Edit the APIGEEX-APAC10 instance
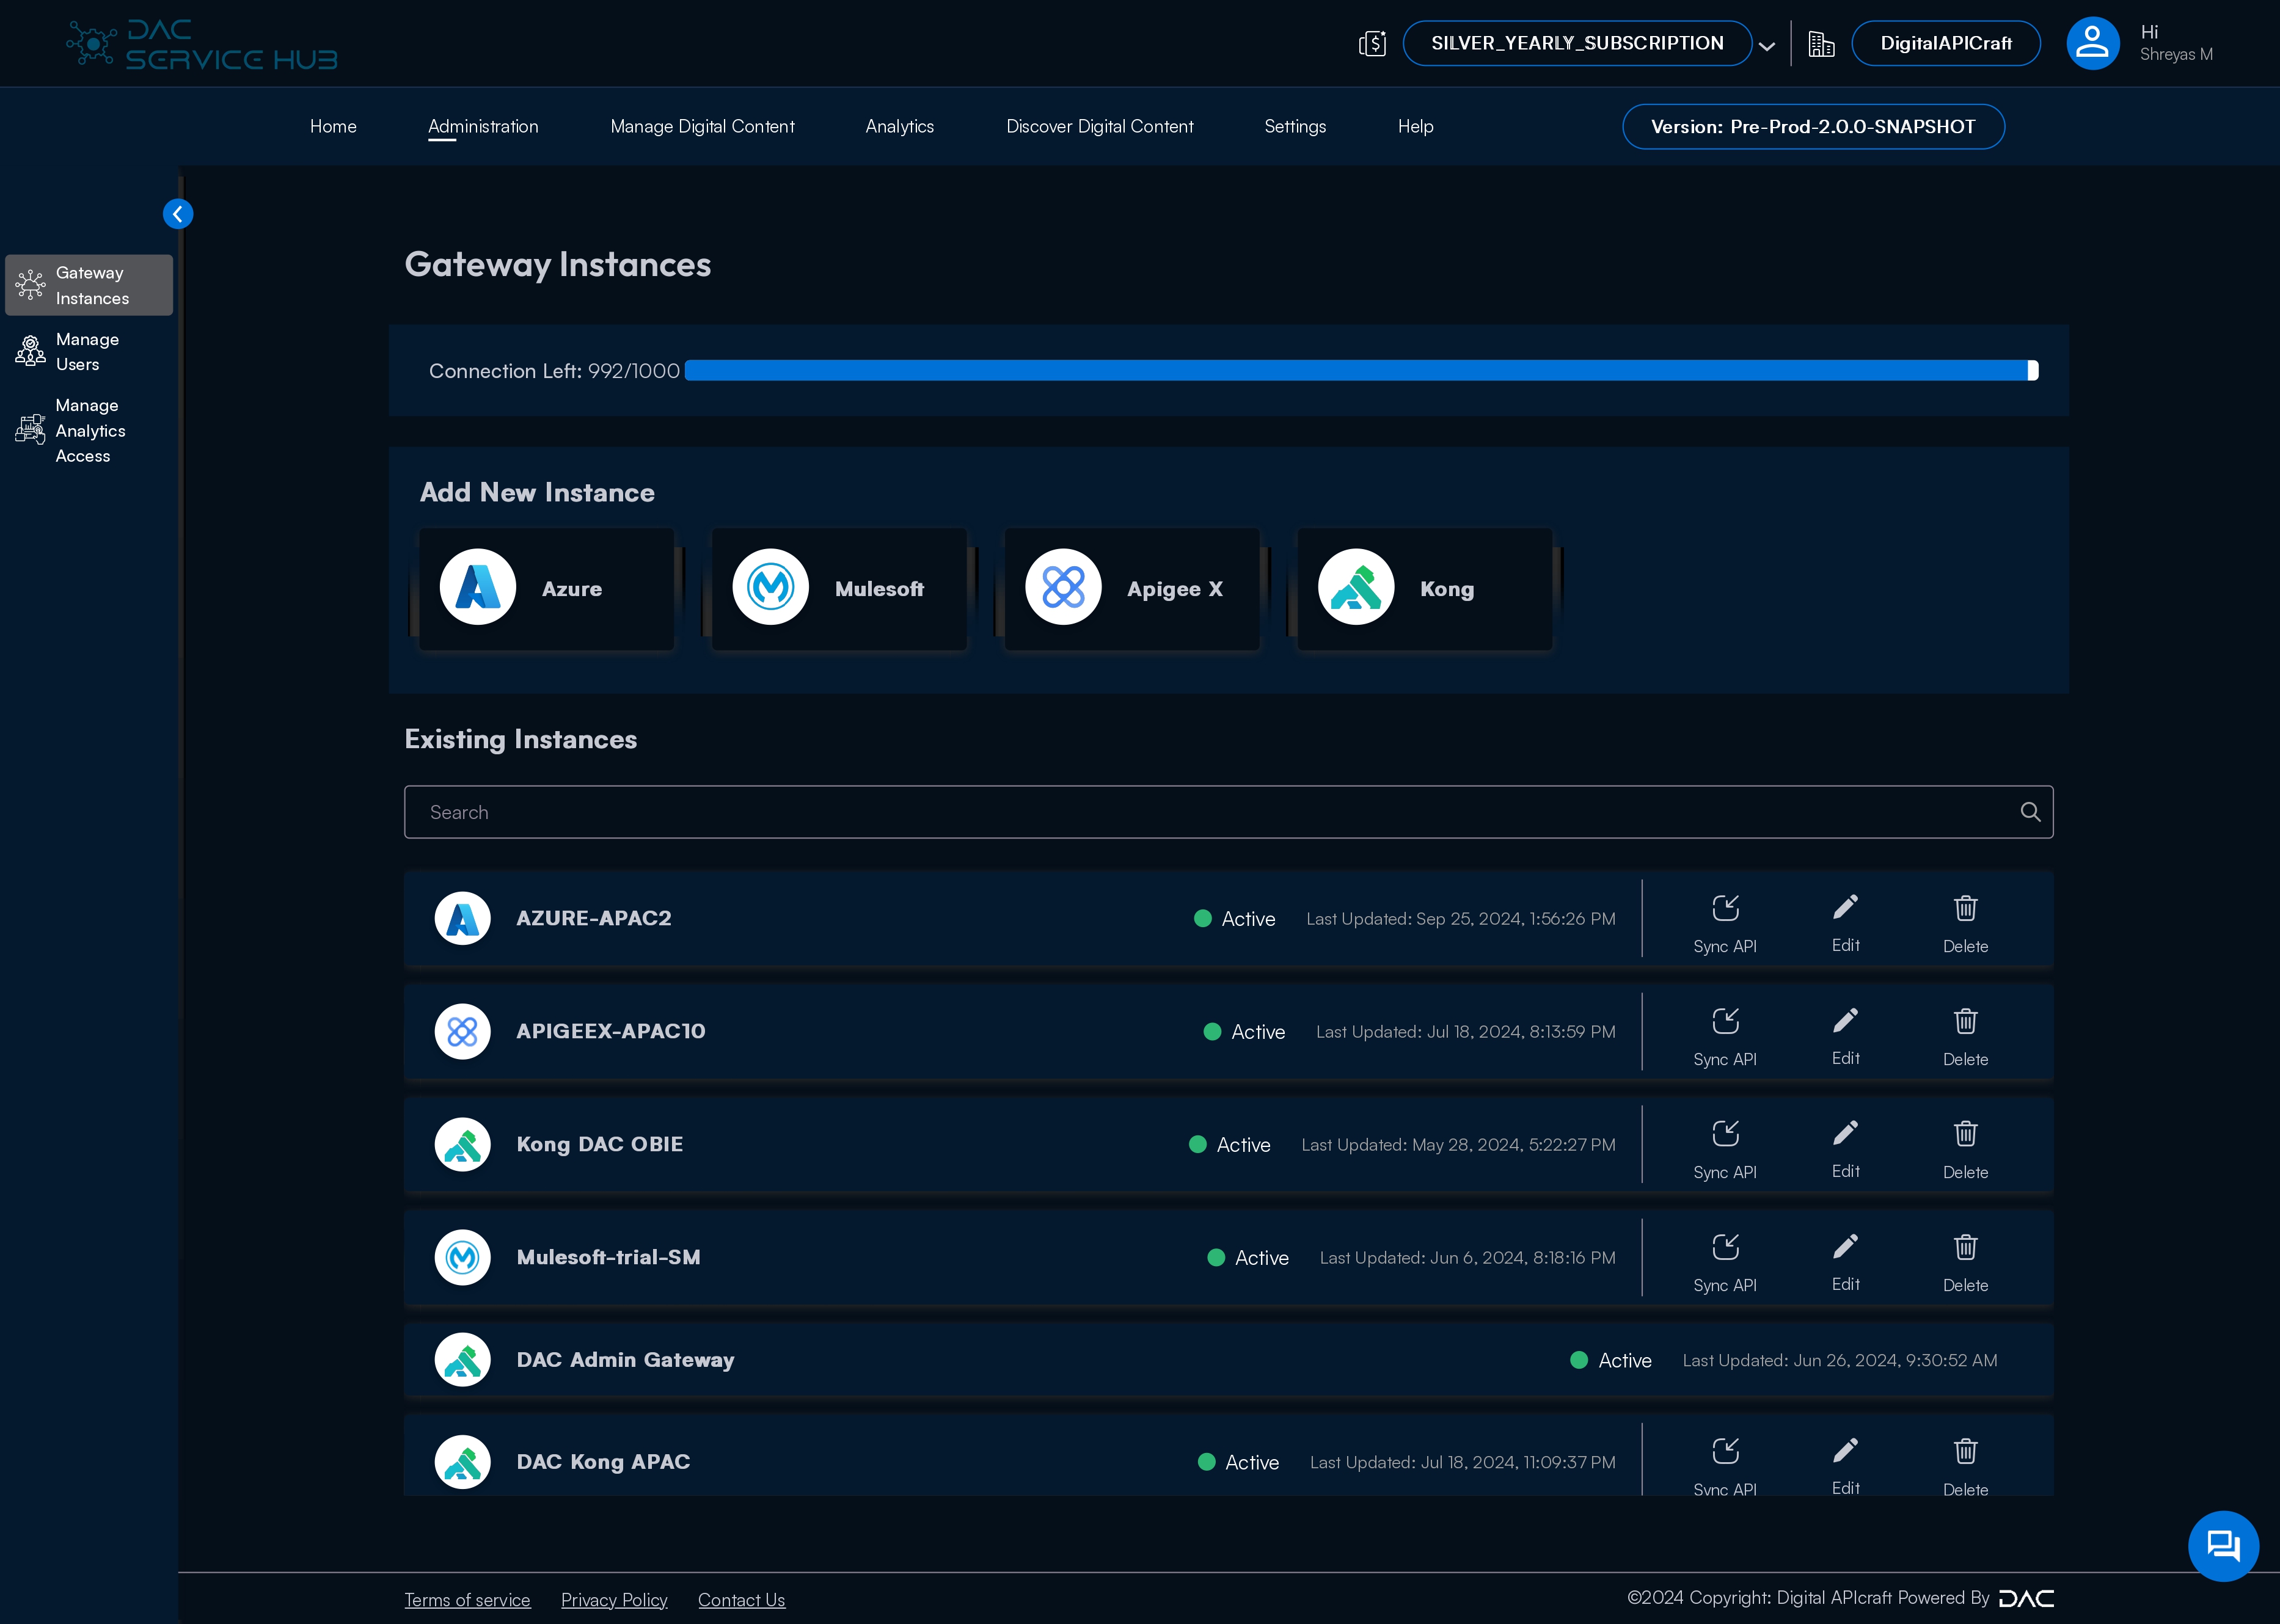The image size is (2280, 1624). tap(1845, 1035)
